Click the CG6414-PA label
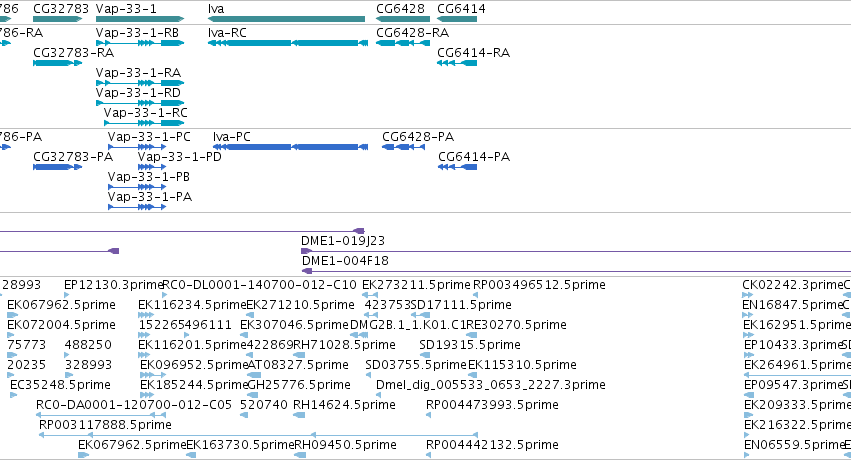The width and height of the screenshot is (851, 460). (474, 157)
